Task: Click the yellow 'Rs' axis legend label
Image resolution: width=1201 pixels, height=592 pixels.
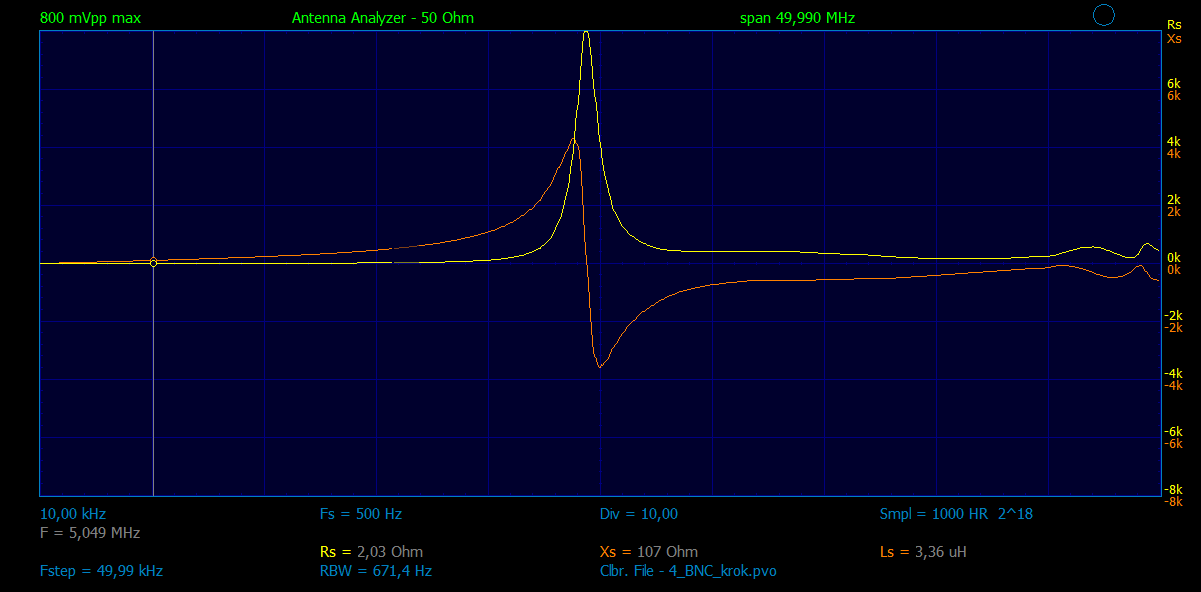Action: click(1174, 25)
